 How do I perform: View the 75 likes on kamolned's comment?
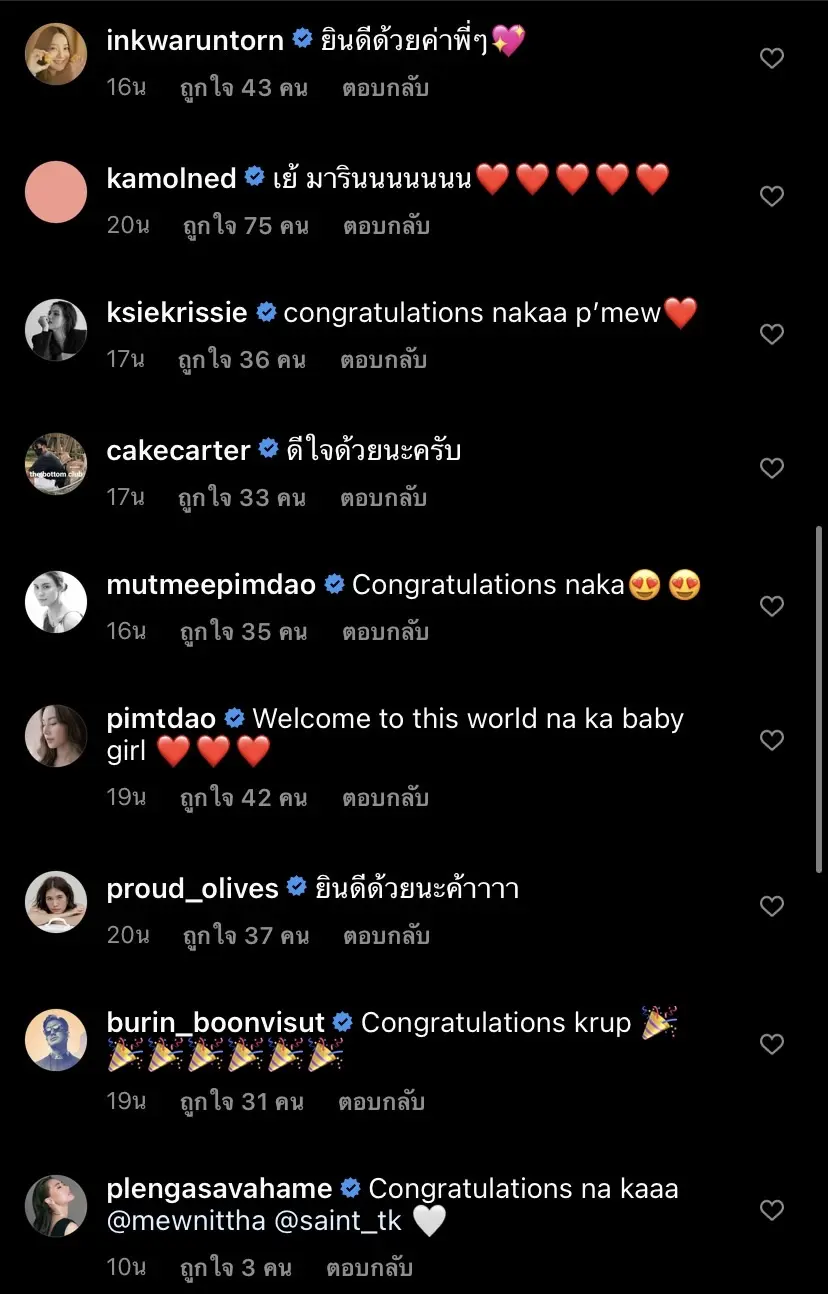(x=245, y=226)
